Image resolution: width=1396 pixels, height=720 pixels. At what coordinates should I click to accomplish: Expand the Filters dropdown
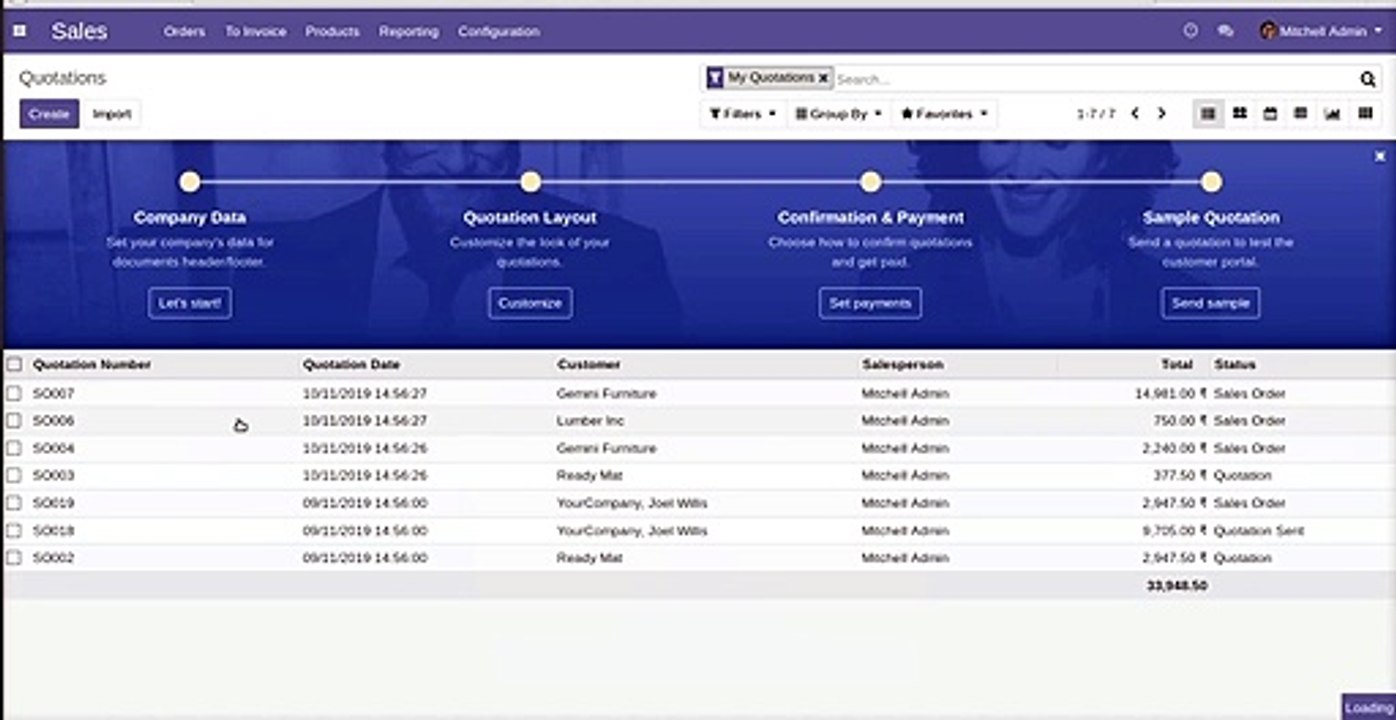point(743,114)
